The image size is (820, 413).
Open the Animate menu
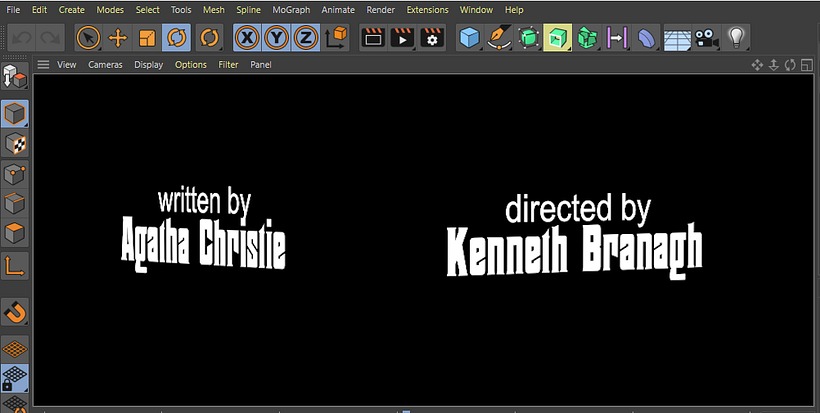point(338,10)
